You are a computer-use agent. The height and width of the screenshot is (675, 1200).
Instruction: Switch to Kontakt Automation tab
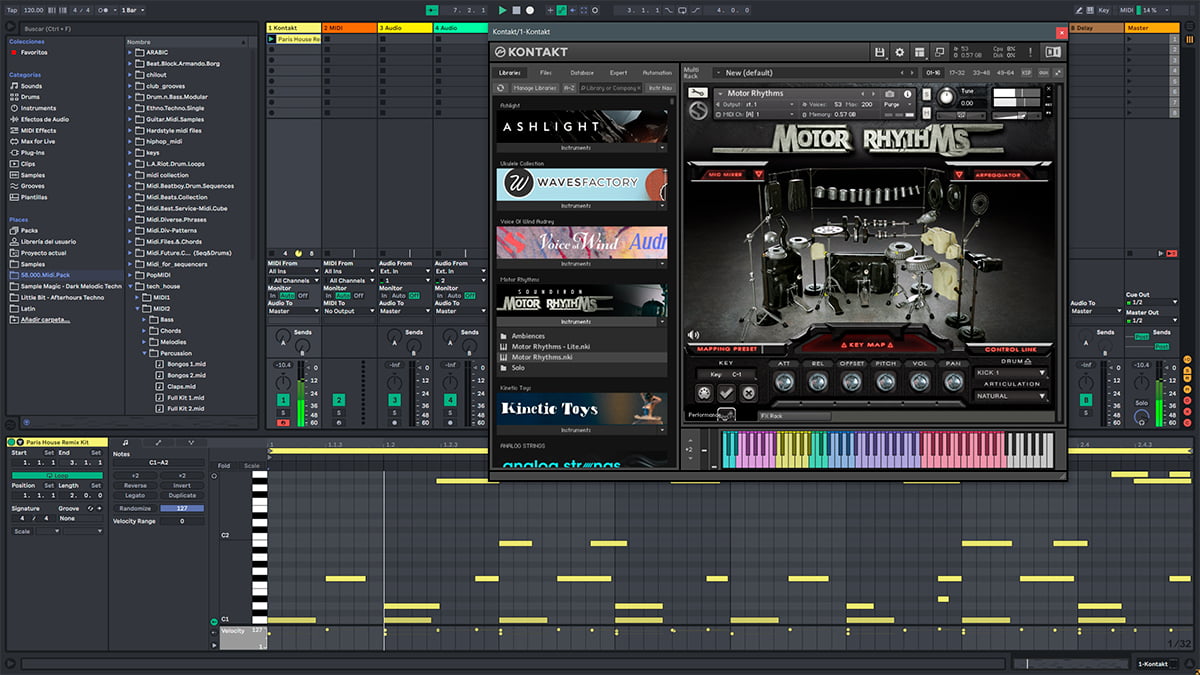coord(657,73)
